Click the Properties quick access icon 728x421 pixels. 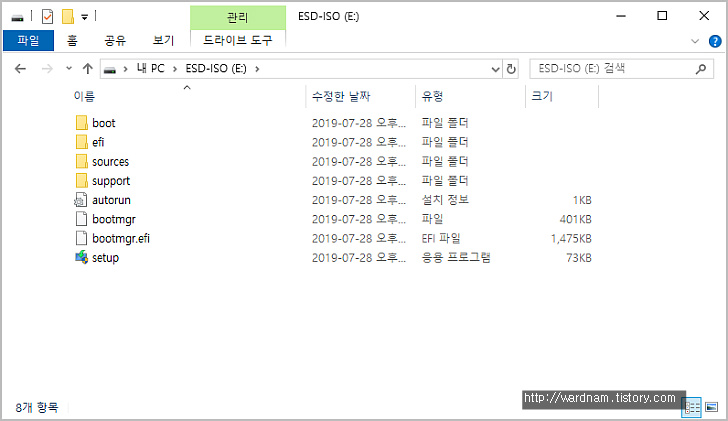(47, 17)
